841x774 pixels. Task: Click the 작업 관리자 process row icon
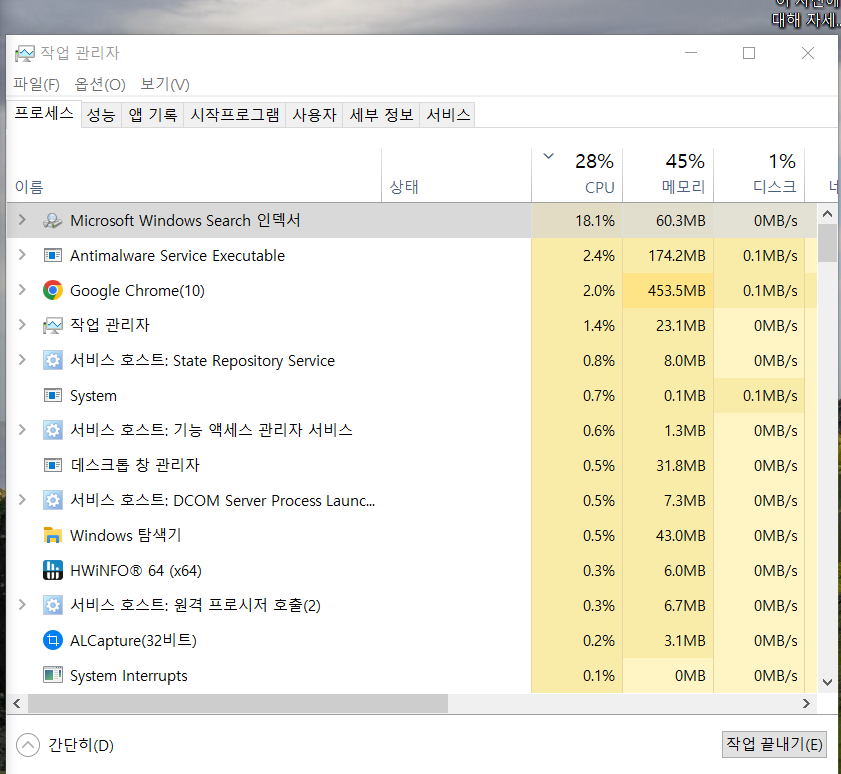pyautogui.click(x=53, y=325)
